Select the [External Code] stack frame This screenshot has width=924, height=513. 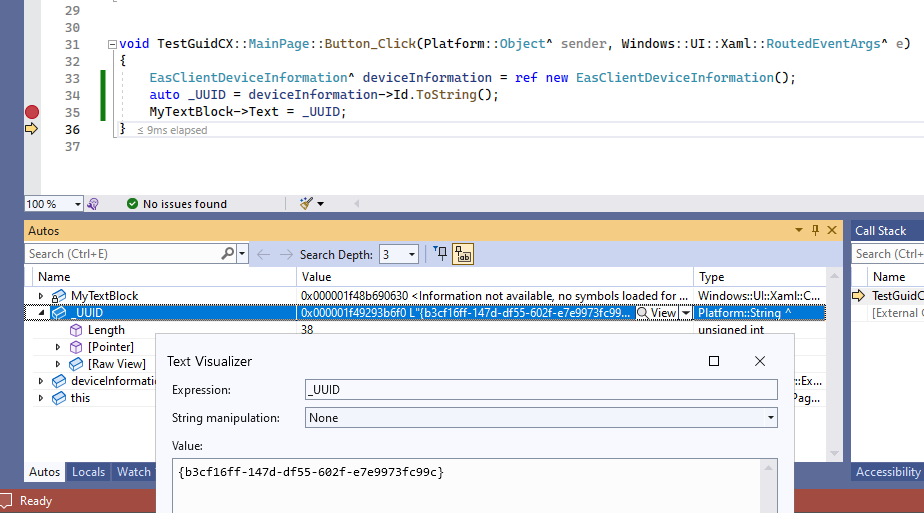897,313
